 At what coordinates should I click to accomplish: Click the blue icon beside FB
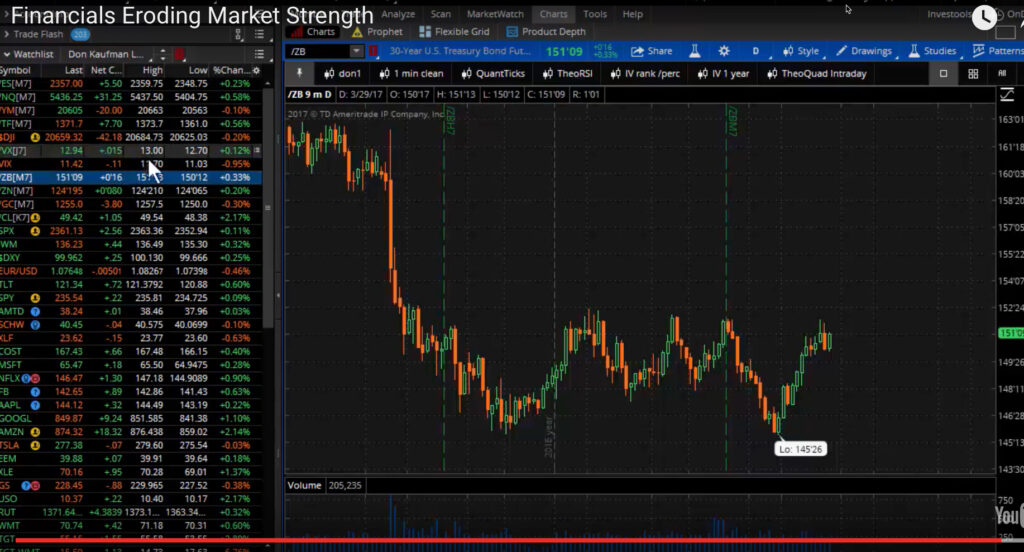35,392
